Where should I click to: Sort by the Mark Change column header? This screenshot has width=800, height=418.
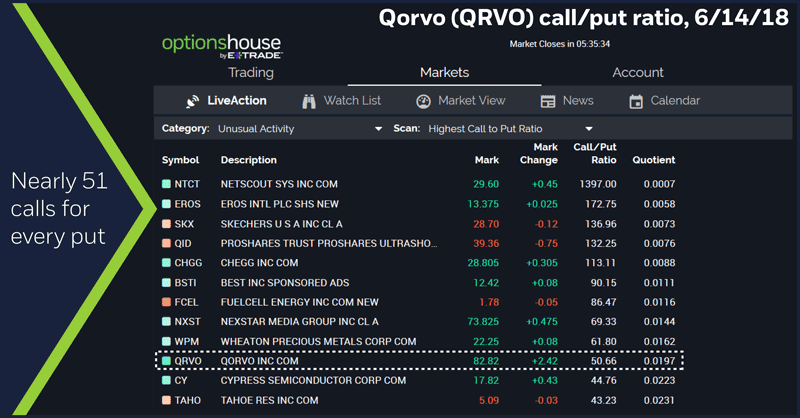tap(539, 153)
